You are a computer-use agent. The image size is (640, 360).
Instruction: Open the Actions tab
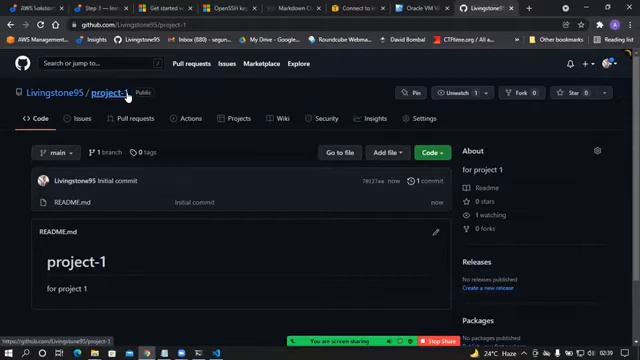[x=186, y=119]
